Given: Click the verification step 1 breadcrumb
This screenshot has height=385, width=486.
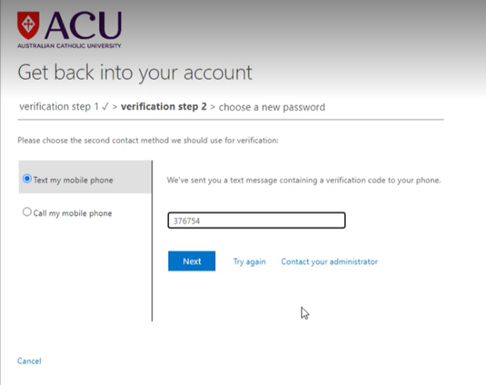Looking at the screenshot, I should (59, 107).
